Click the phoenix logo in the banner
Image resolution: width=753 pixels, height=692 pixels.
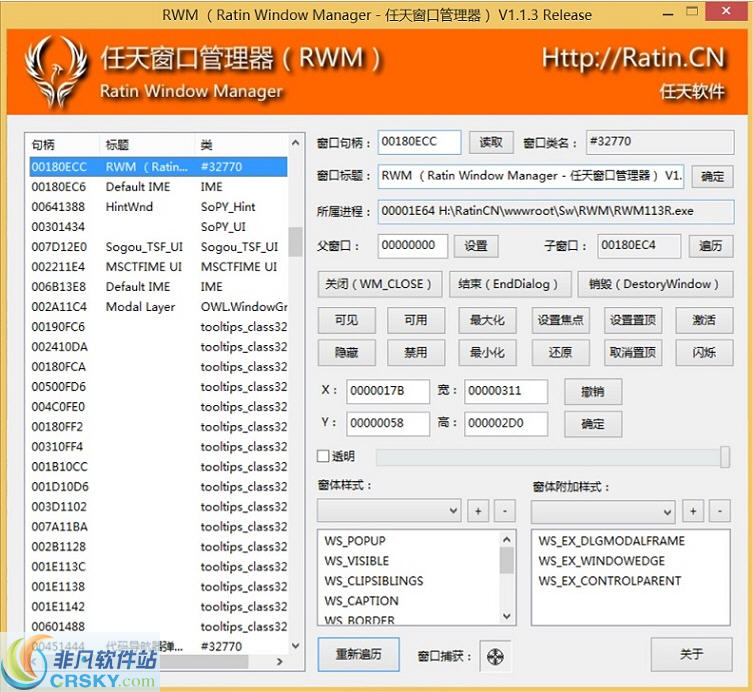(56, 71)
